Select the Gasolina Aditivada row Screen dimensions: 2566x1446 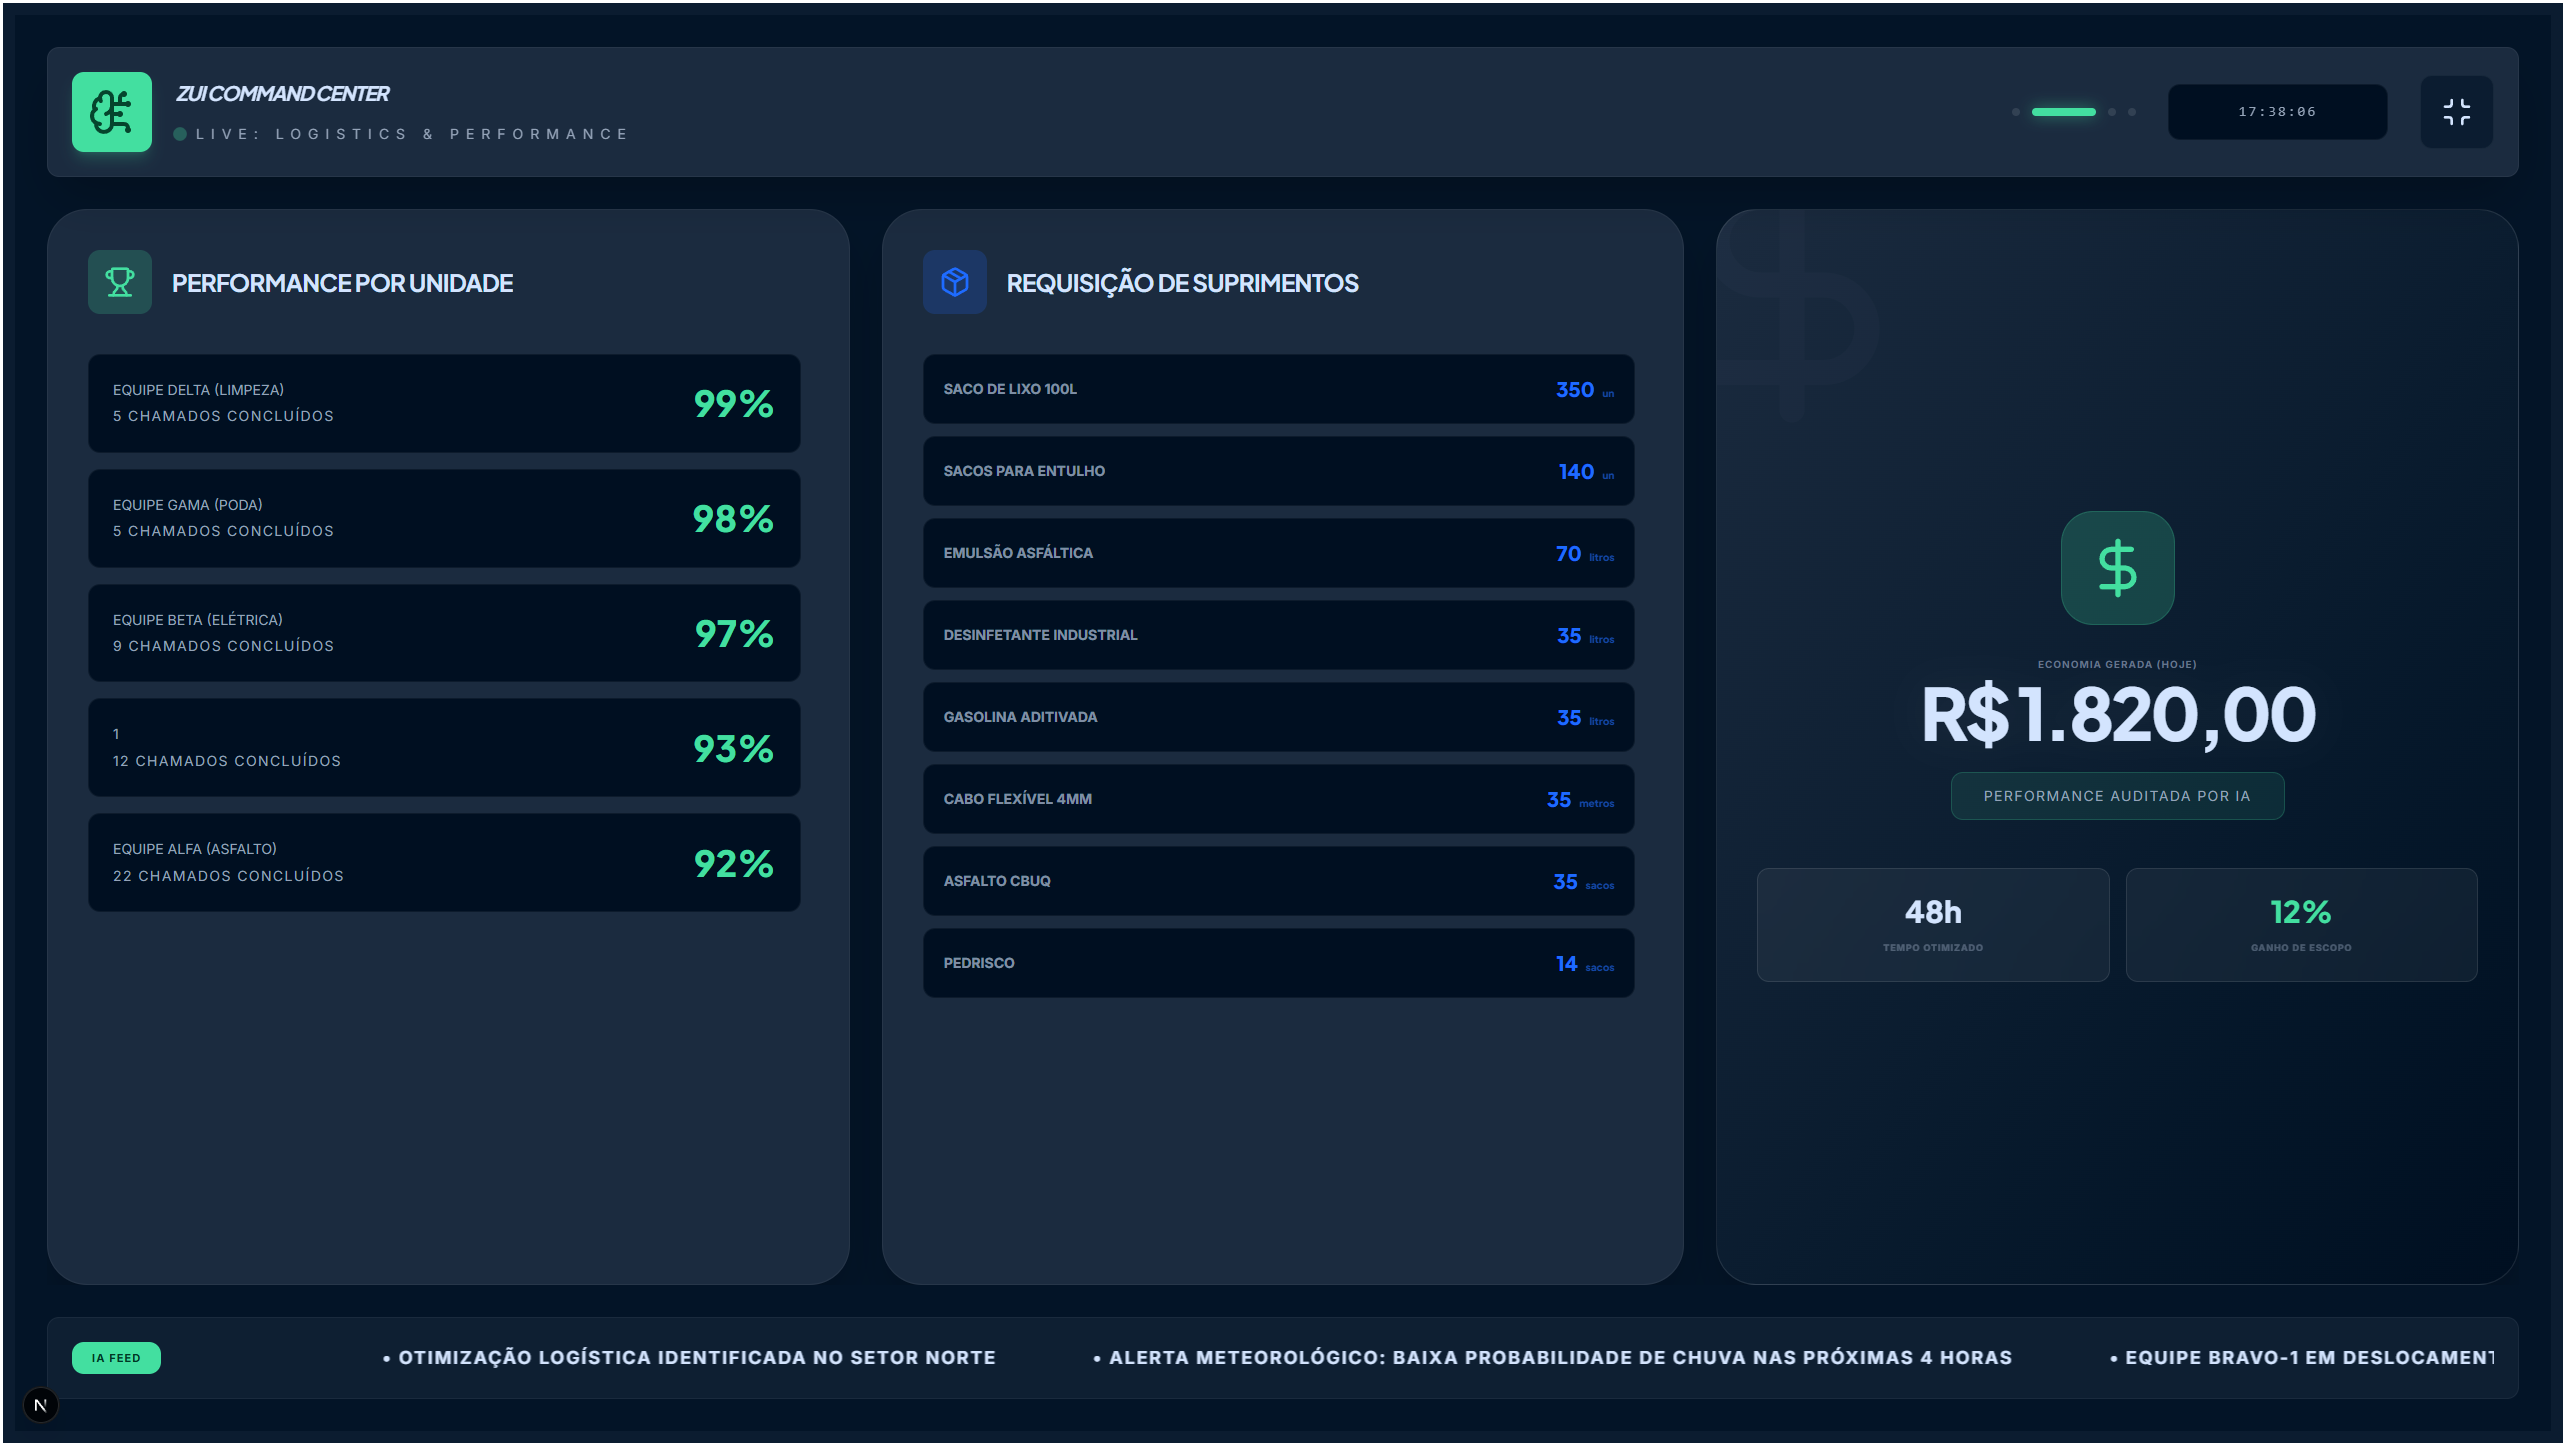pyautogui.click(x=1278, y=717)
